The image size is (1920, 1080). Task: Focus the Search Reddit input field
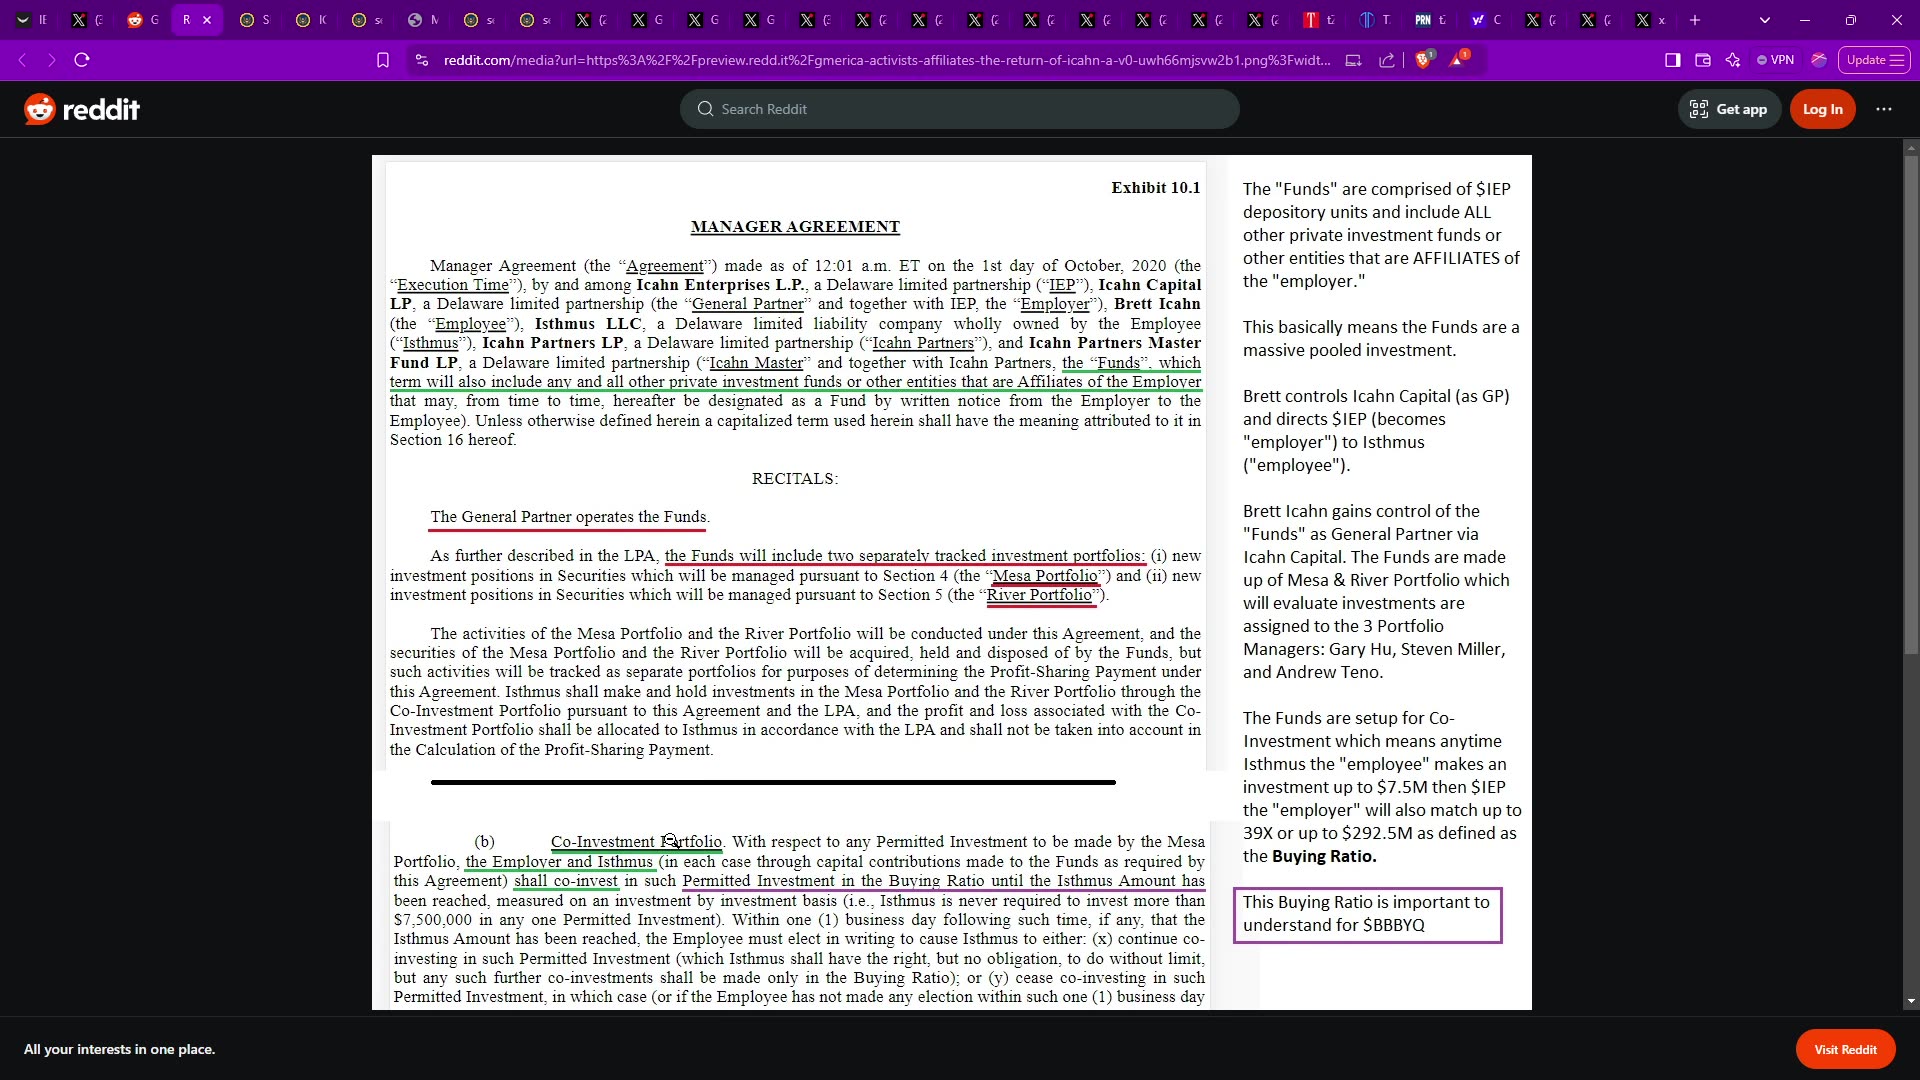[x=960, y=109]
